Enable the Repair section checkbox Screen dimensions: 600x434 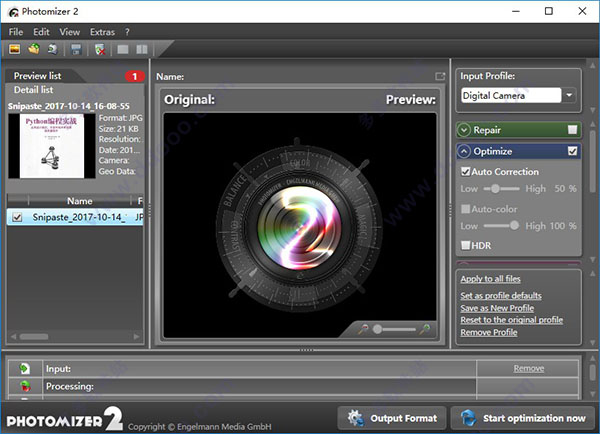pyautogui.click(x=572, y=130)
